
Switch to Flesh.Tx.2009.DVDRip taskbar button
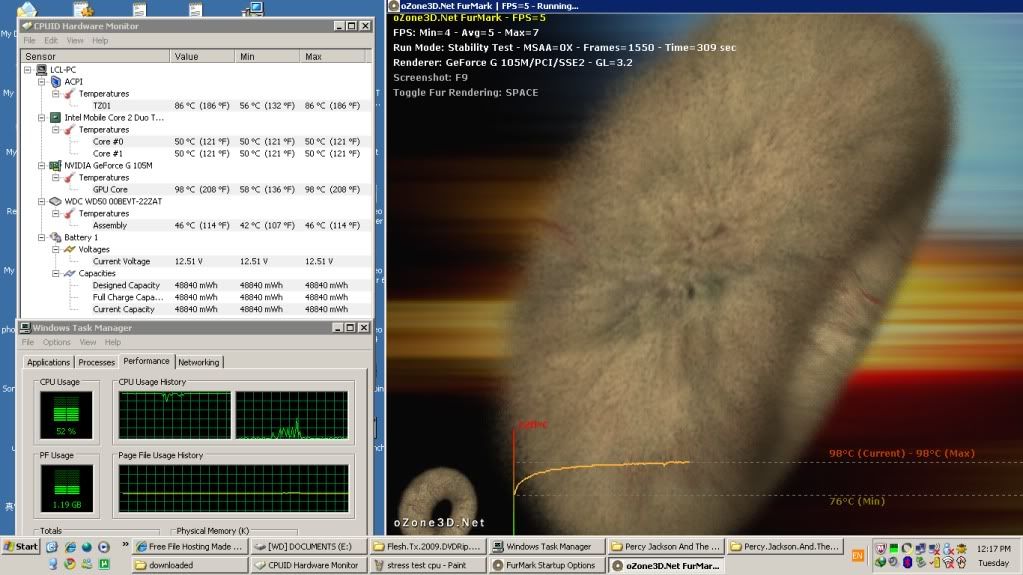click(x=429, y=547)
